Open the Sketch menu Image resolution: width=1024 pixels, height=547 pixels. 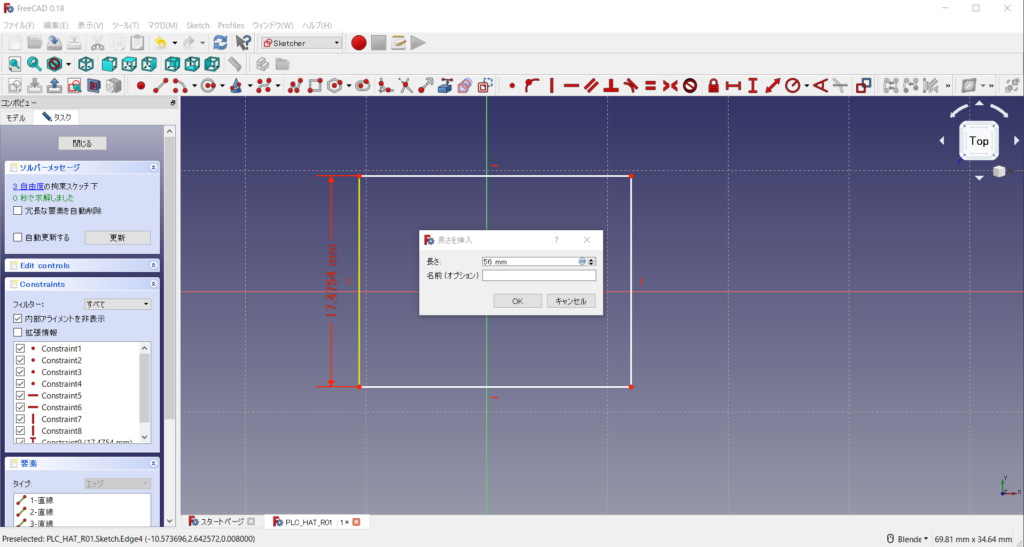pyautogui.click(x=198, y=25)
